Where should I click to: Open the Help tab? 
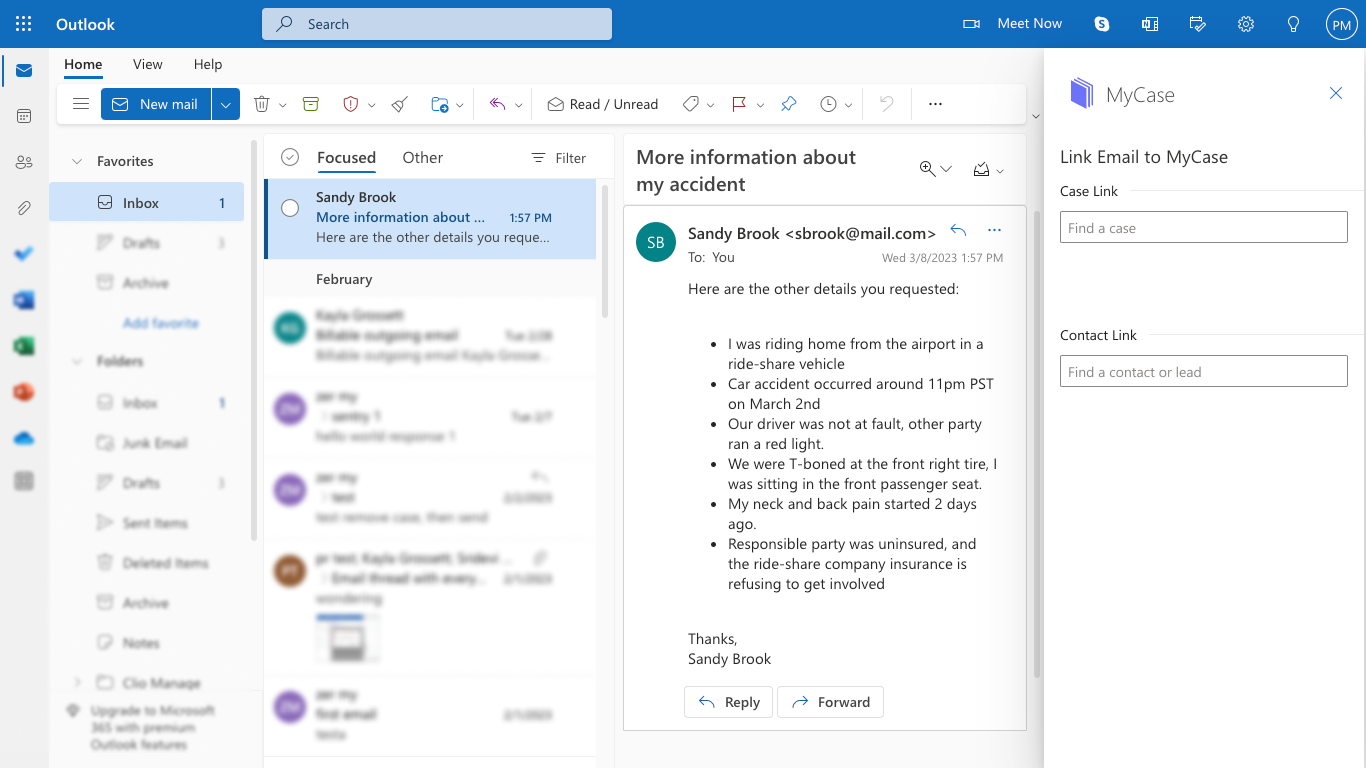[x=208, y=64]
